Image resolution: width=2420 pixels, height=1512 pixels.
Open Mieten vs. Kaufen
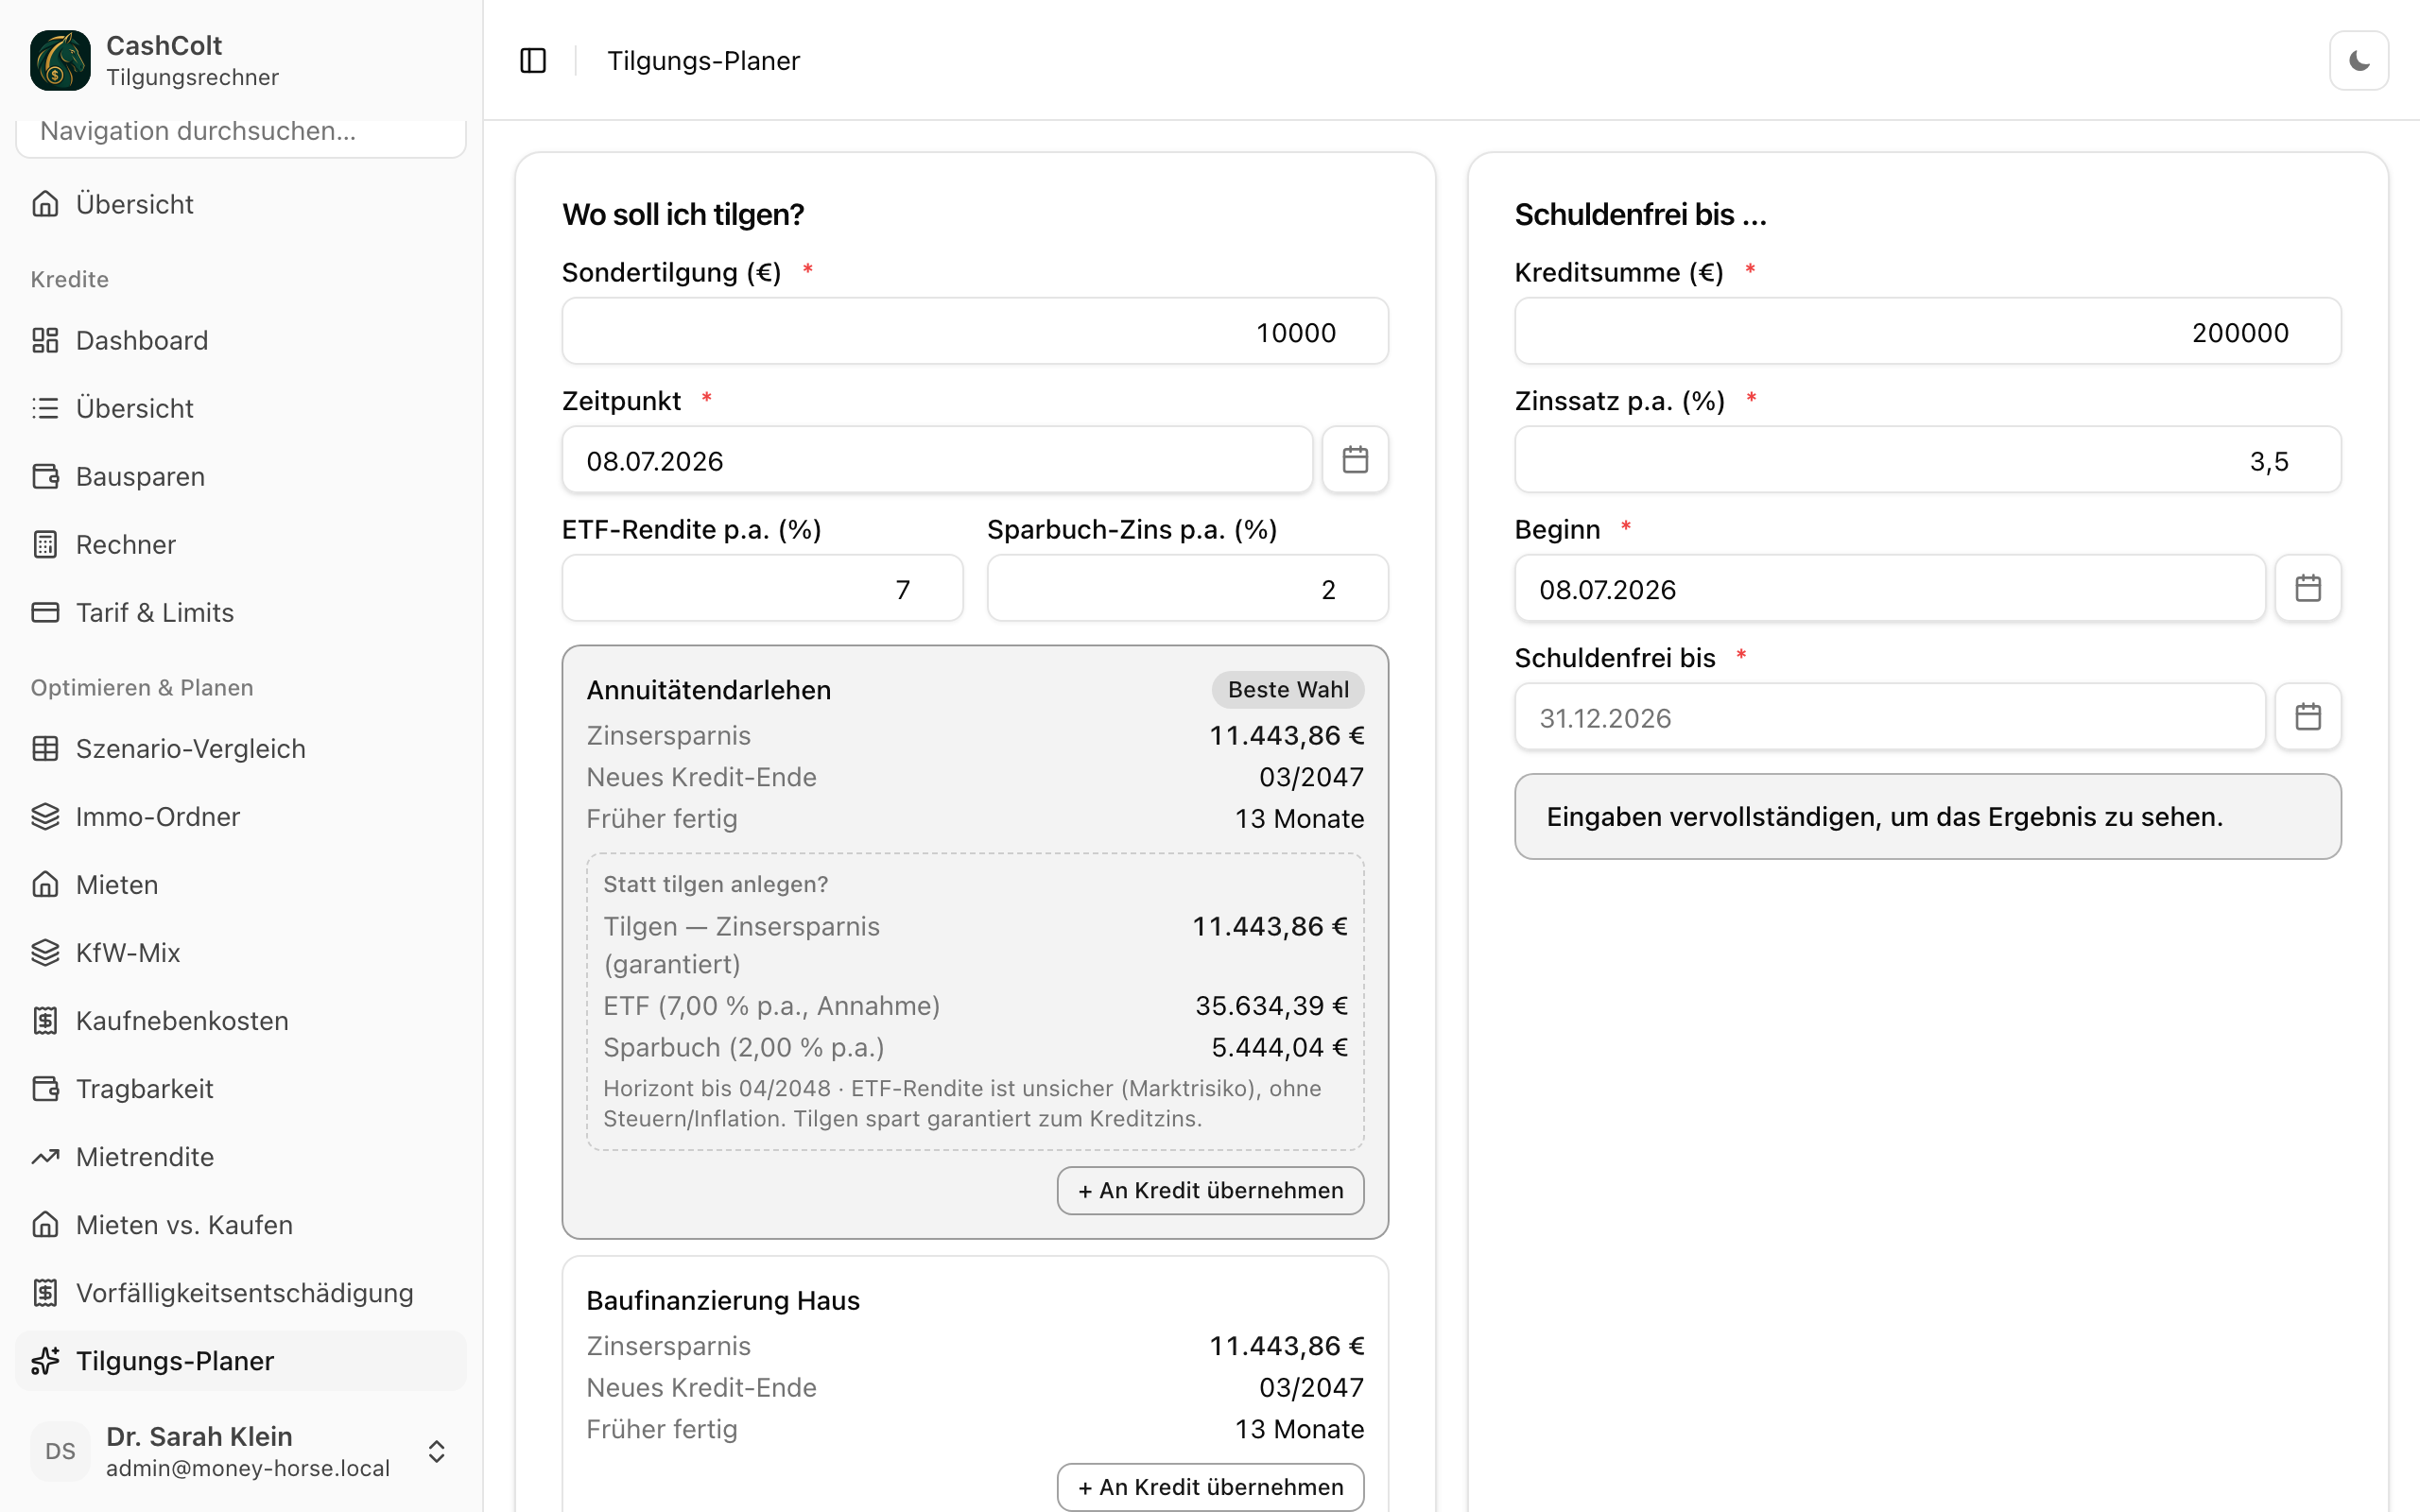tap(241, 1224)
